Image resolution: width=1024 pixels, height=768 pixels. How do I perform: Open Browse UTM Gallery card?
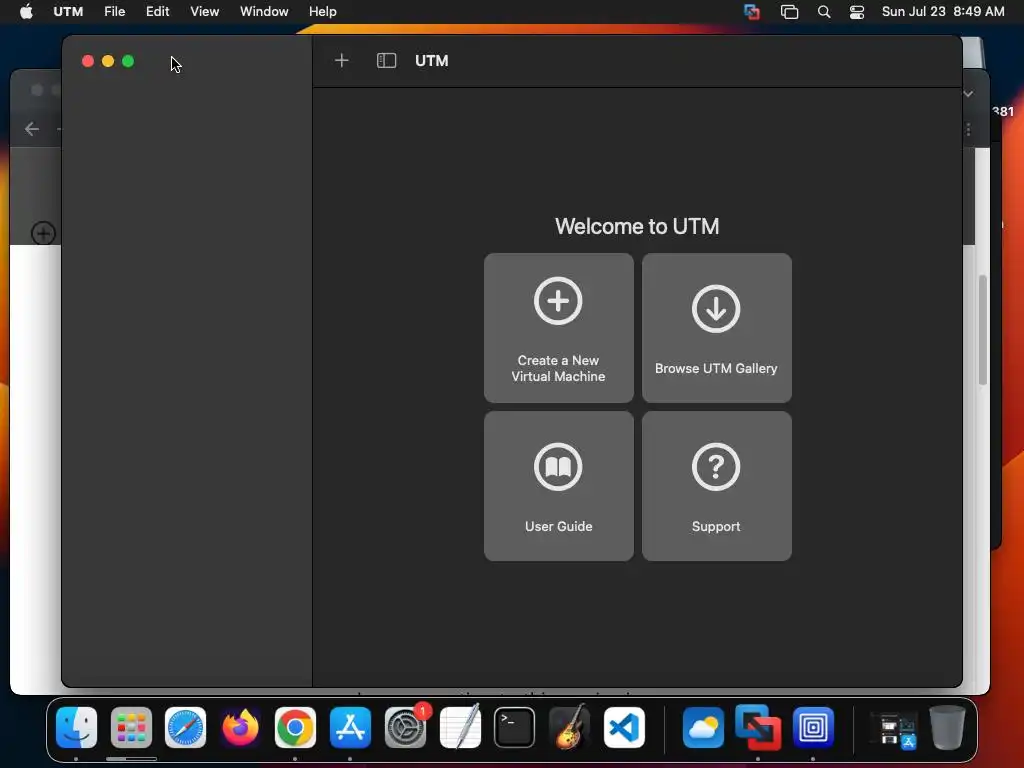click(716, 328)
